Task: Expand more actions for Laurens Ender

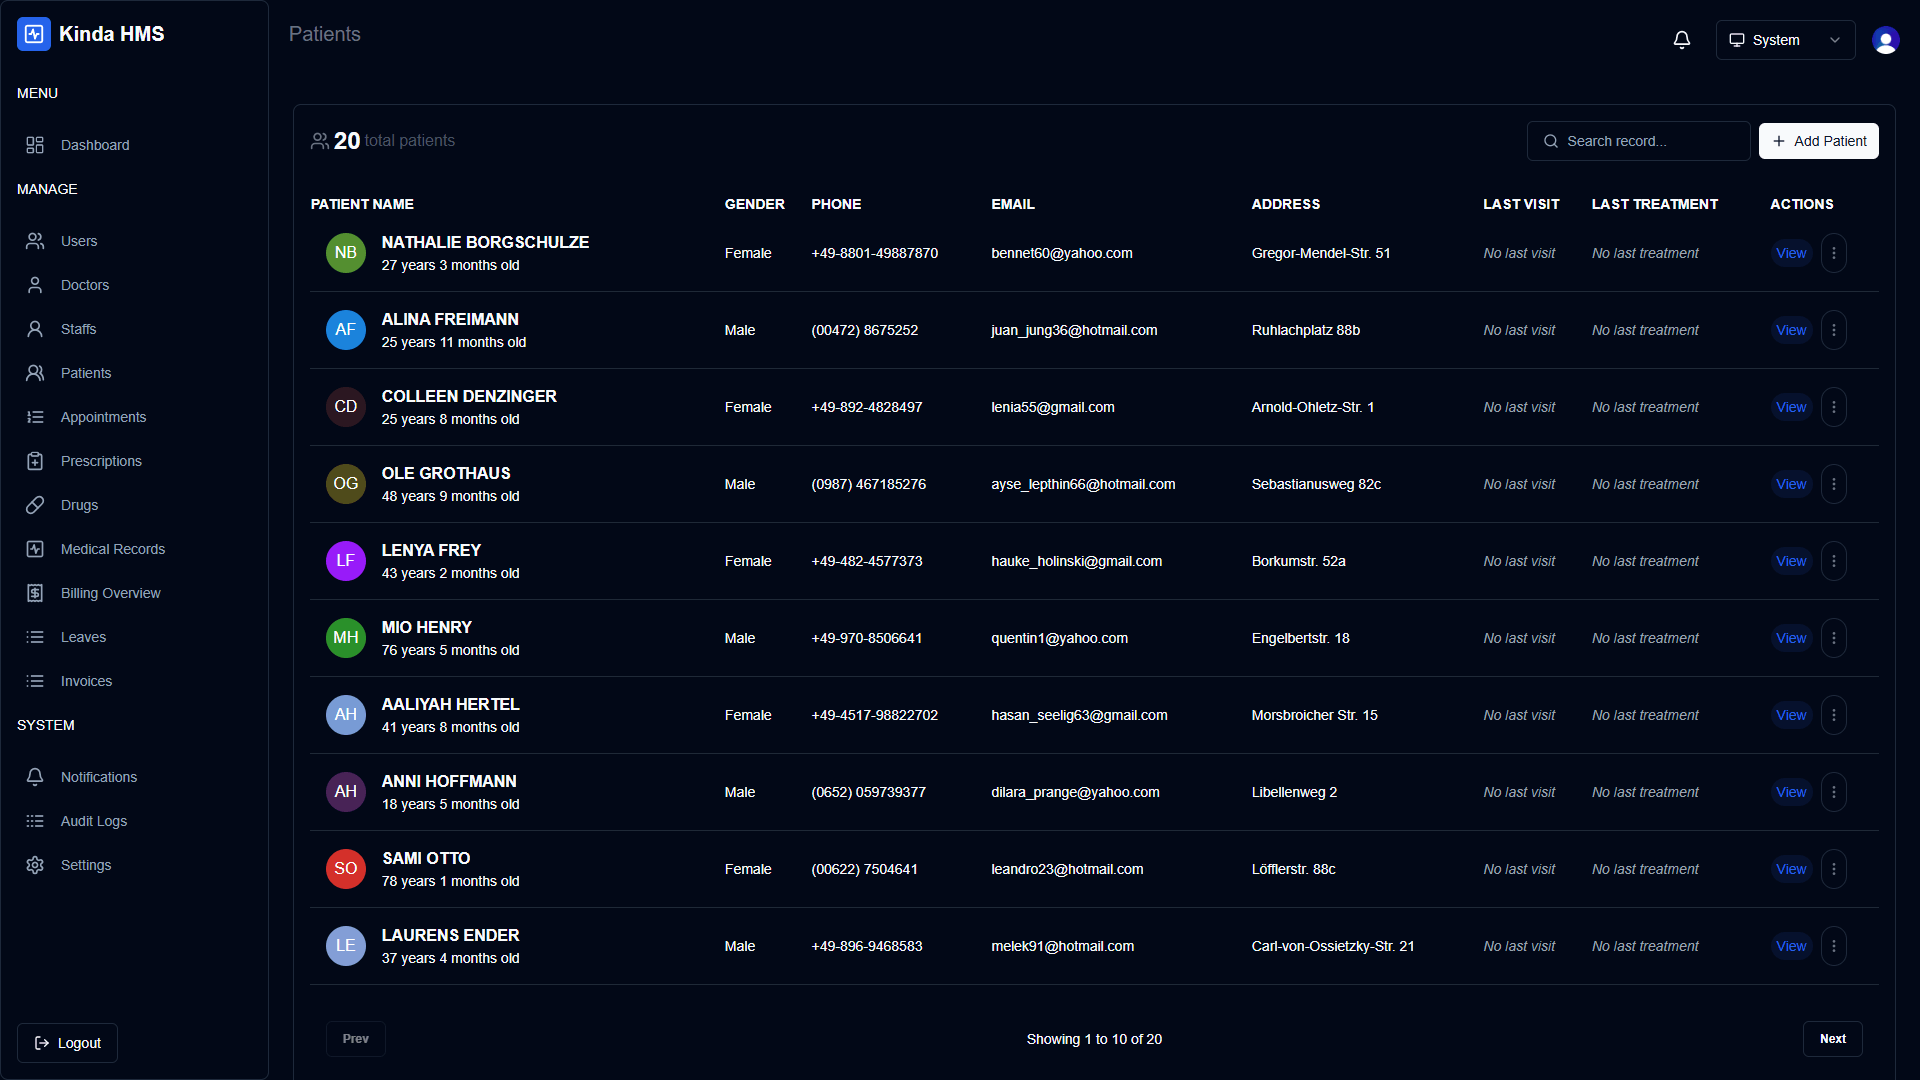Action: point(1833,946)
